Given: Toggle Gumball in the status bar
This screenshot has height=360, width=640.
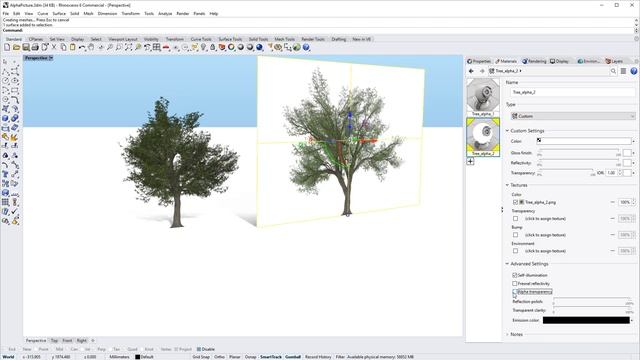Looking at the screenshot, I should (x=293, y=357).
